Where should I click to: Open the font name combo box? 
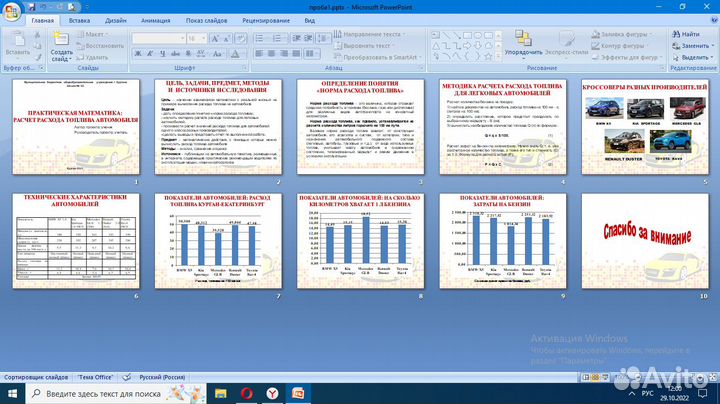pos(159,39)
